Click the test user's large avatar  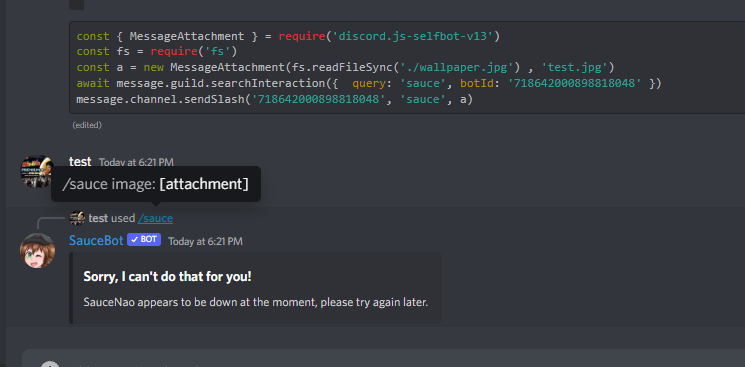point(36,171)
